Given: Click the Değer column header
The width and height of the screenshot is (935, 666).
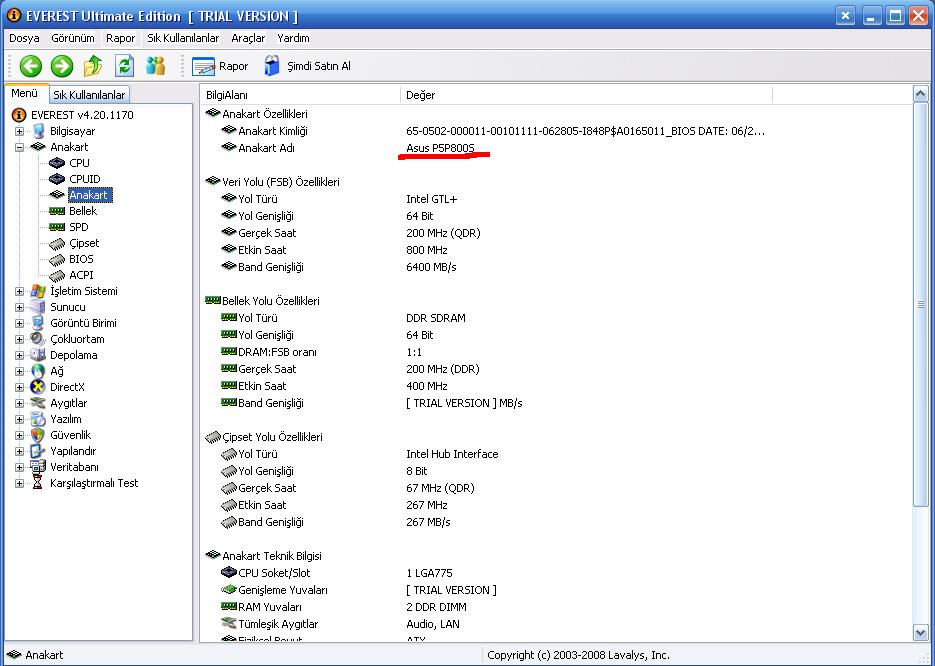Looking at the screenshot, I should tap(586, 95).
